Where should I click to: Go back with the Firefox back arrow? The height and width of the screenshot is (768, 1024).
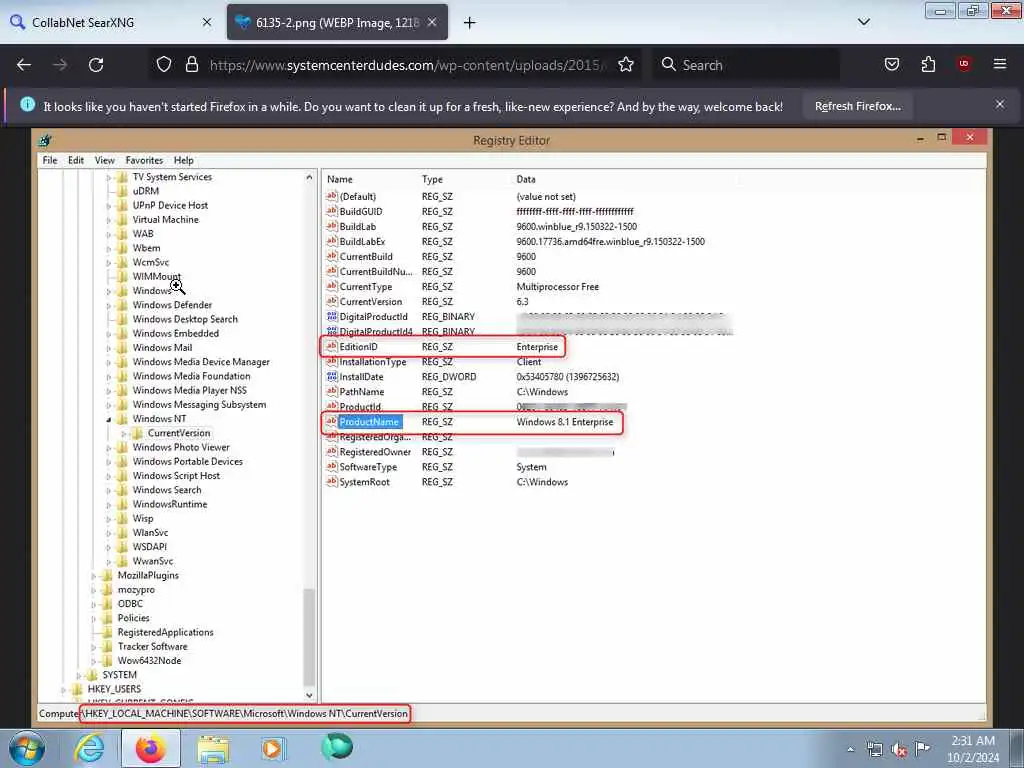[x=24, y=65]
